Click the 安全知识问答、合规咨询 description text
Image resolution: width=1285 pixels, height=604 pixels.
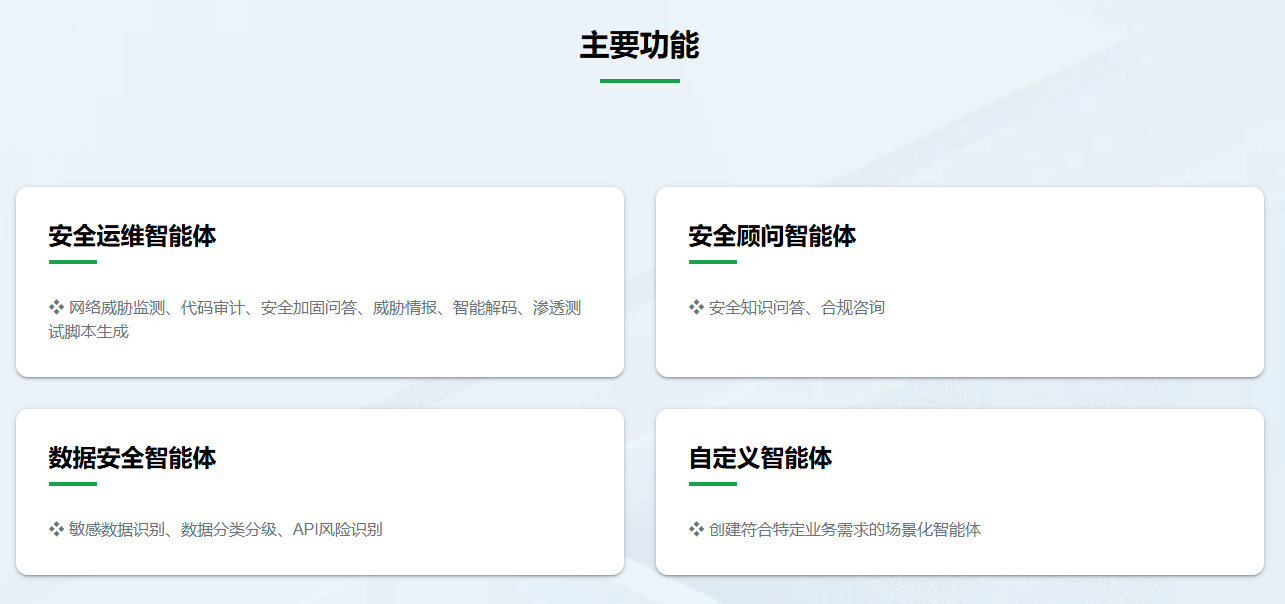tap(796, 307)
